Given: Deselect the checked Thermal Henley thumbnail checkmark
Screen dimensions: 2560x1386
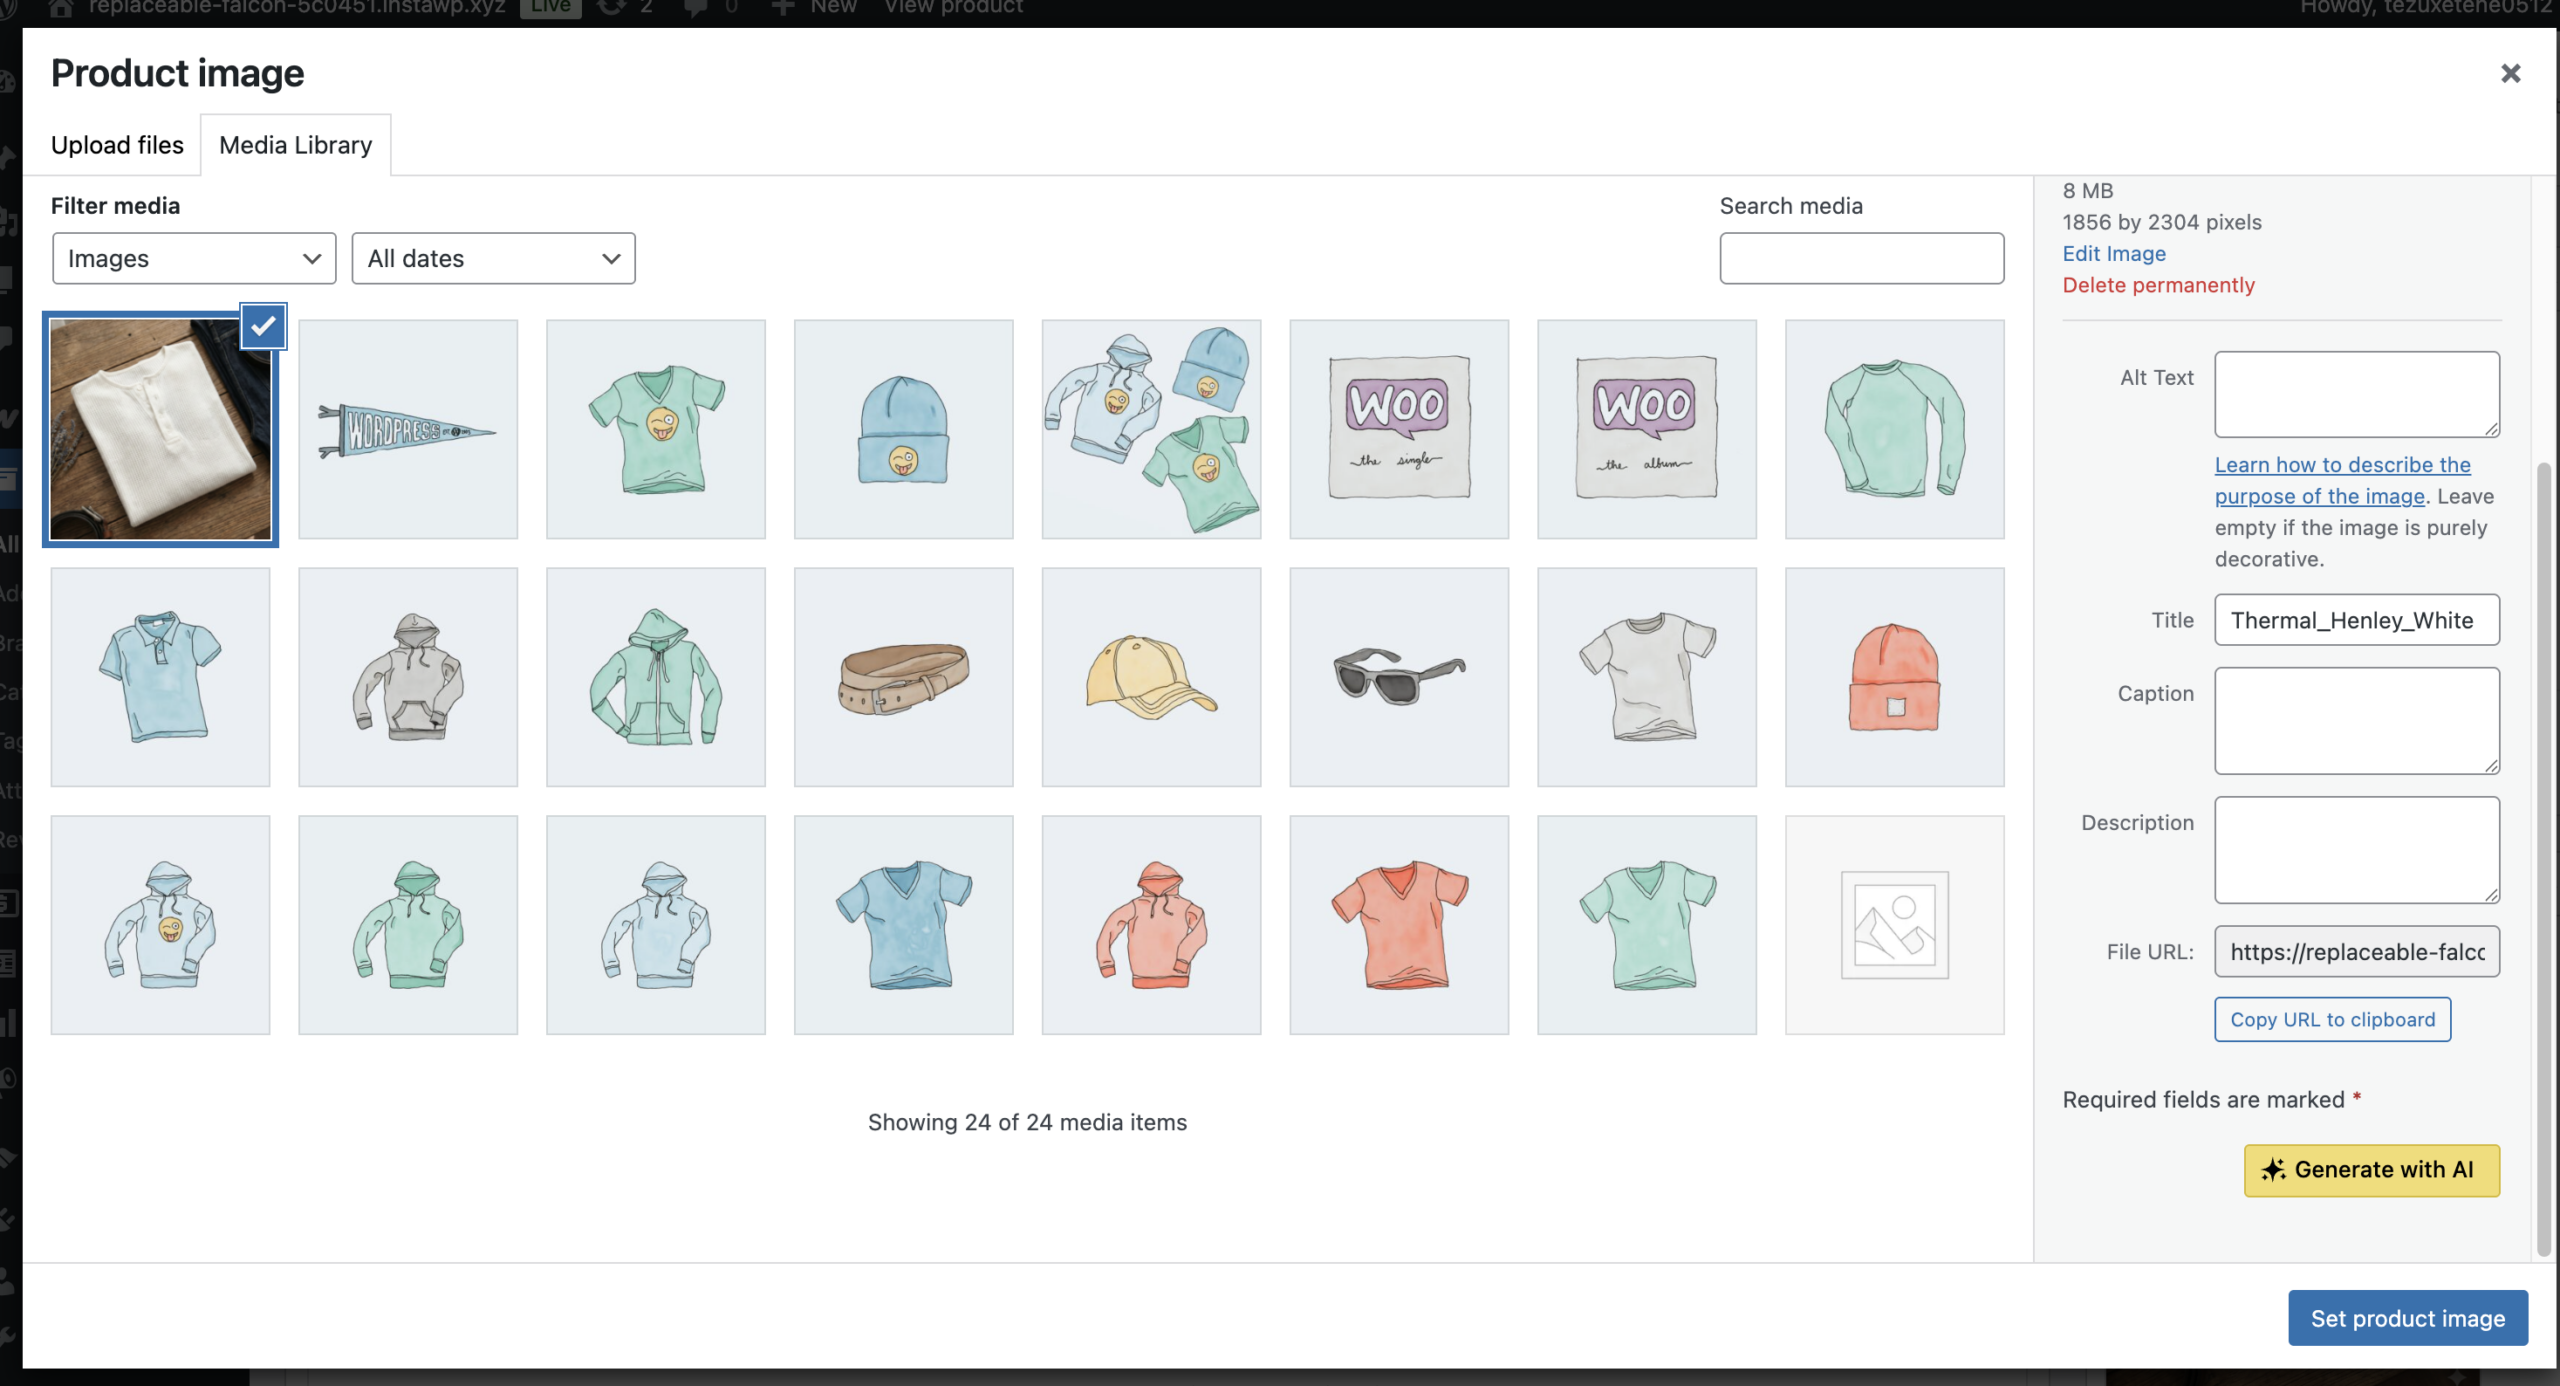Looking at the screenshot, I should click(263, 326).
